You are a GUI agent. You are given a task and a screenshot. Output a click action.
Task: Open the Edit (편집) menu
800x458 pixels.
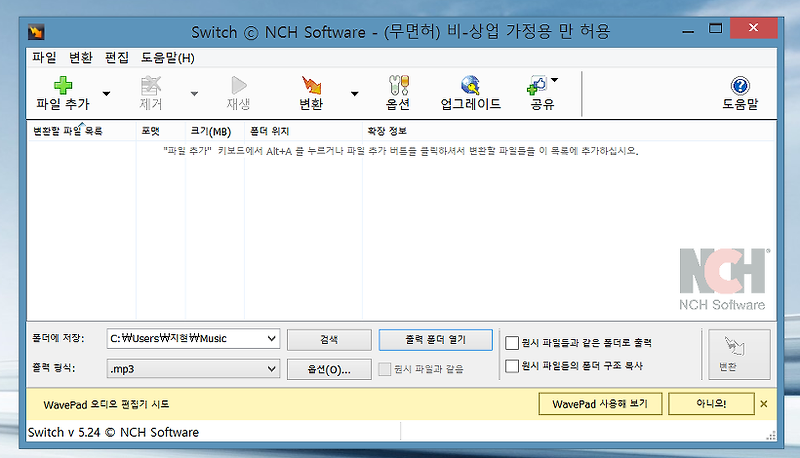click(117, 58)
